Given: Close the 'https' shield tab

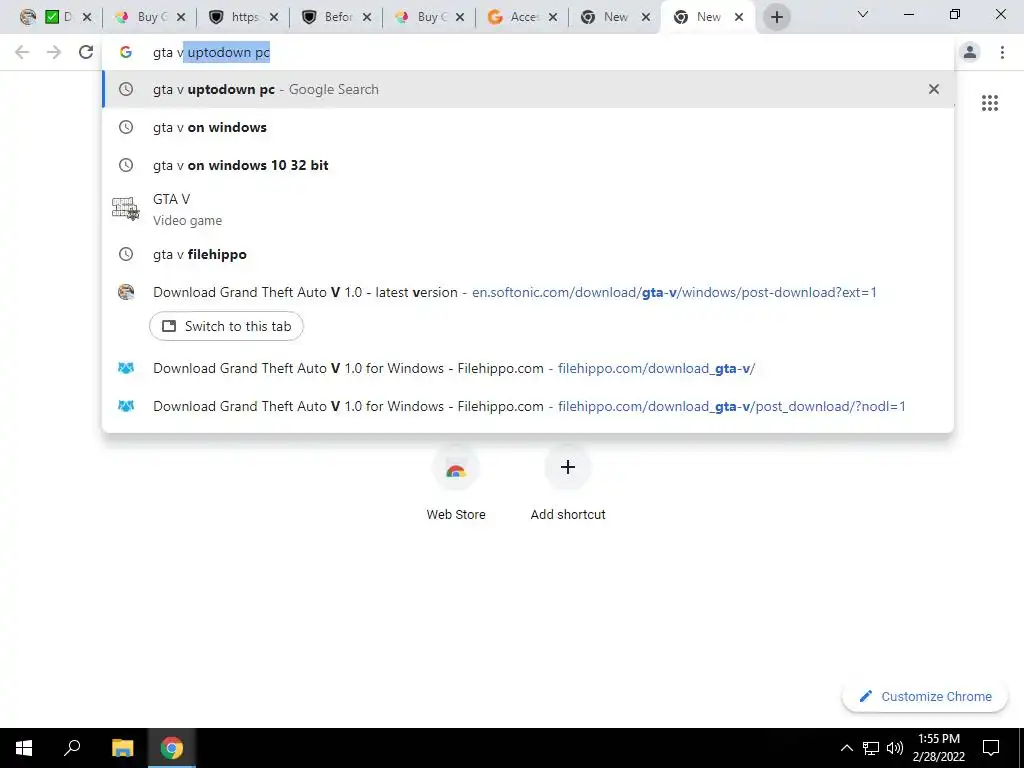Looking at the screenshot, I should click(274, 18).
